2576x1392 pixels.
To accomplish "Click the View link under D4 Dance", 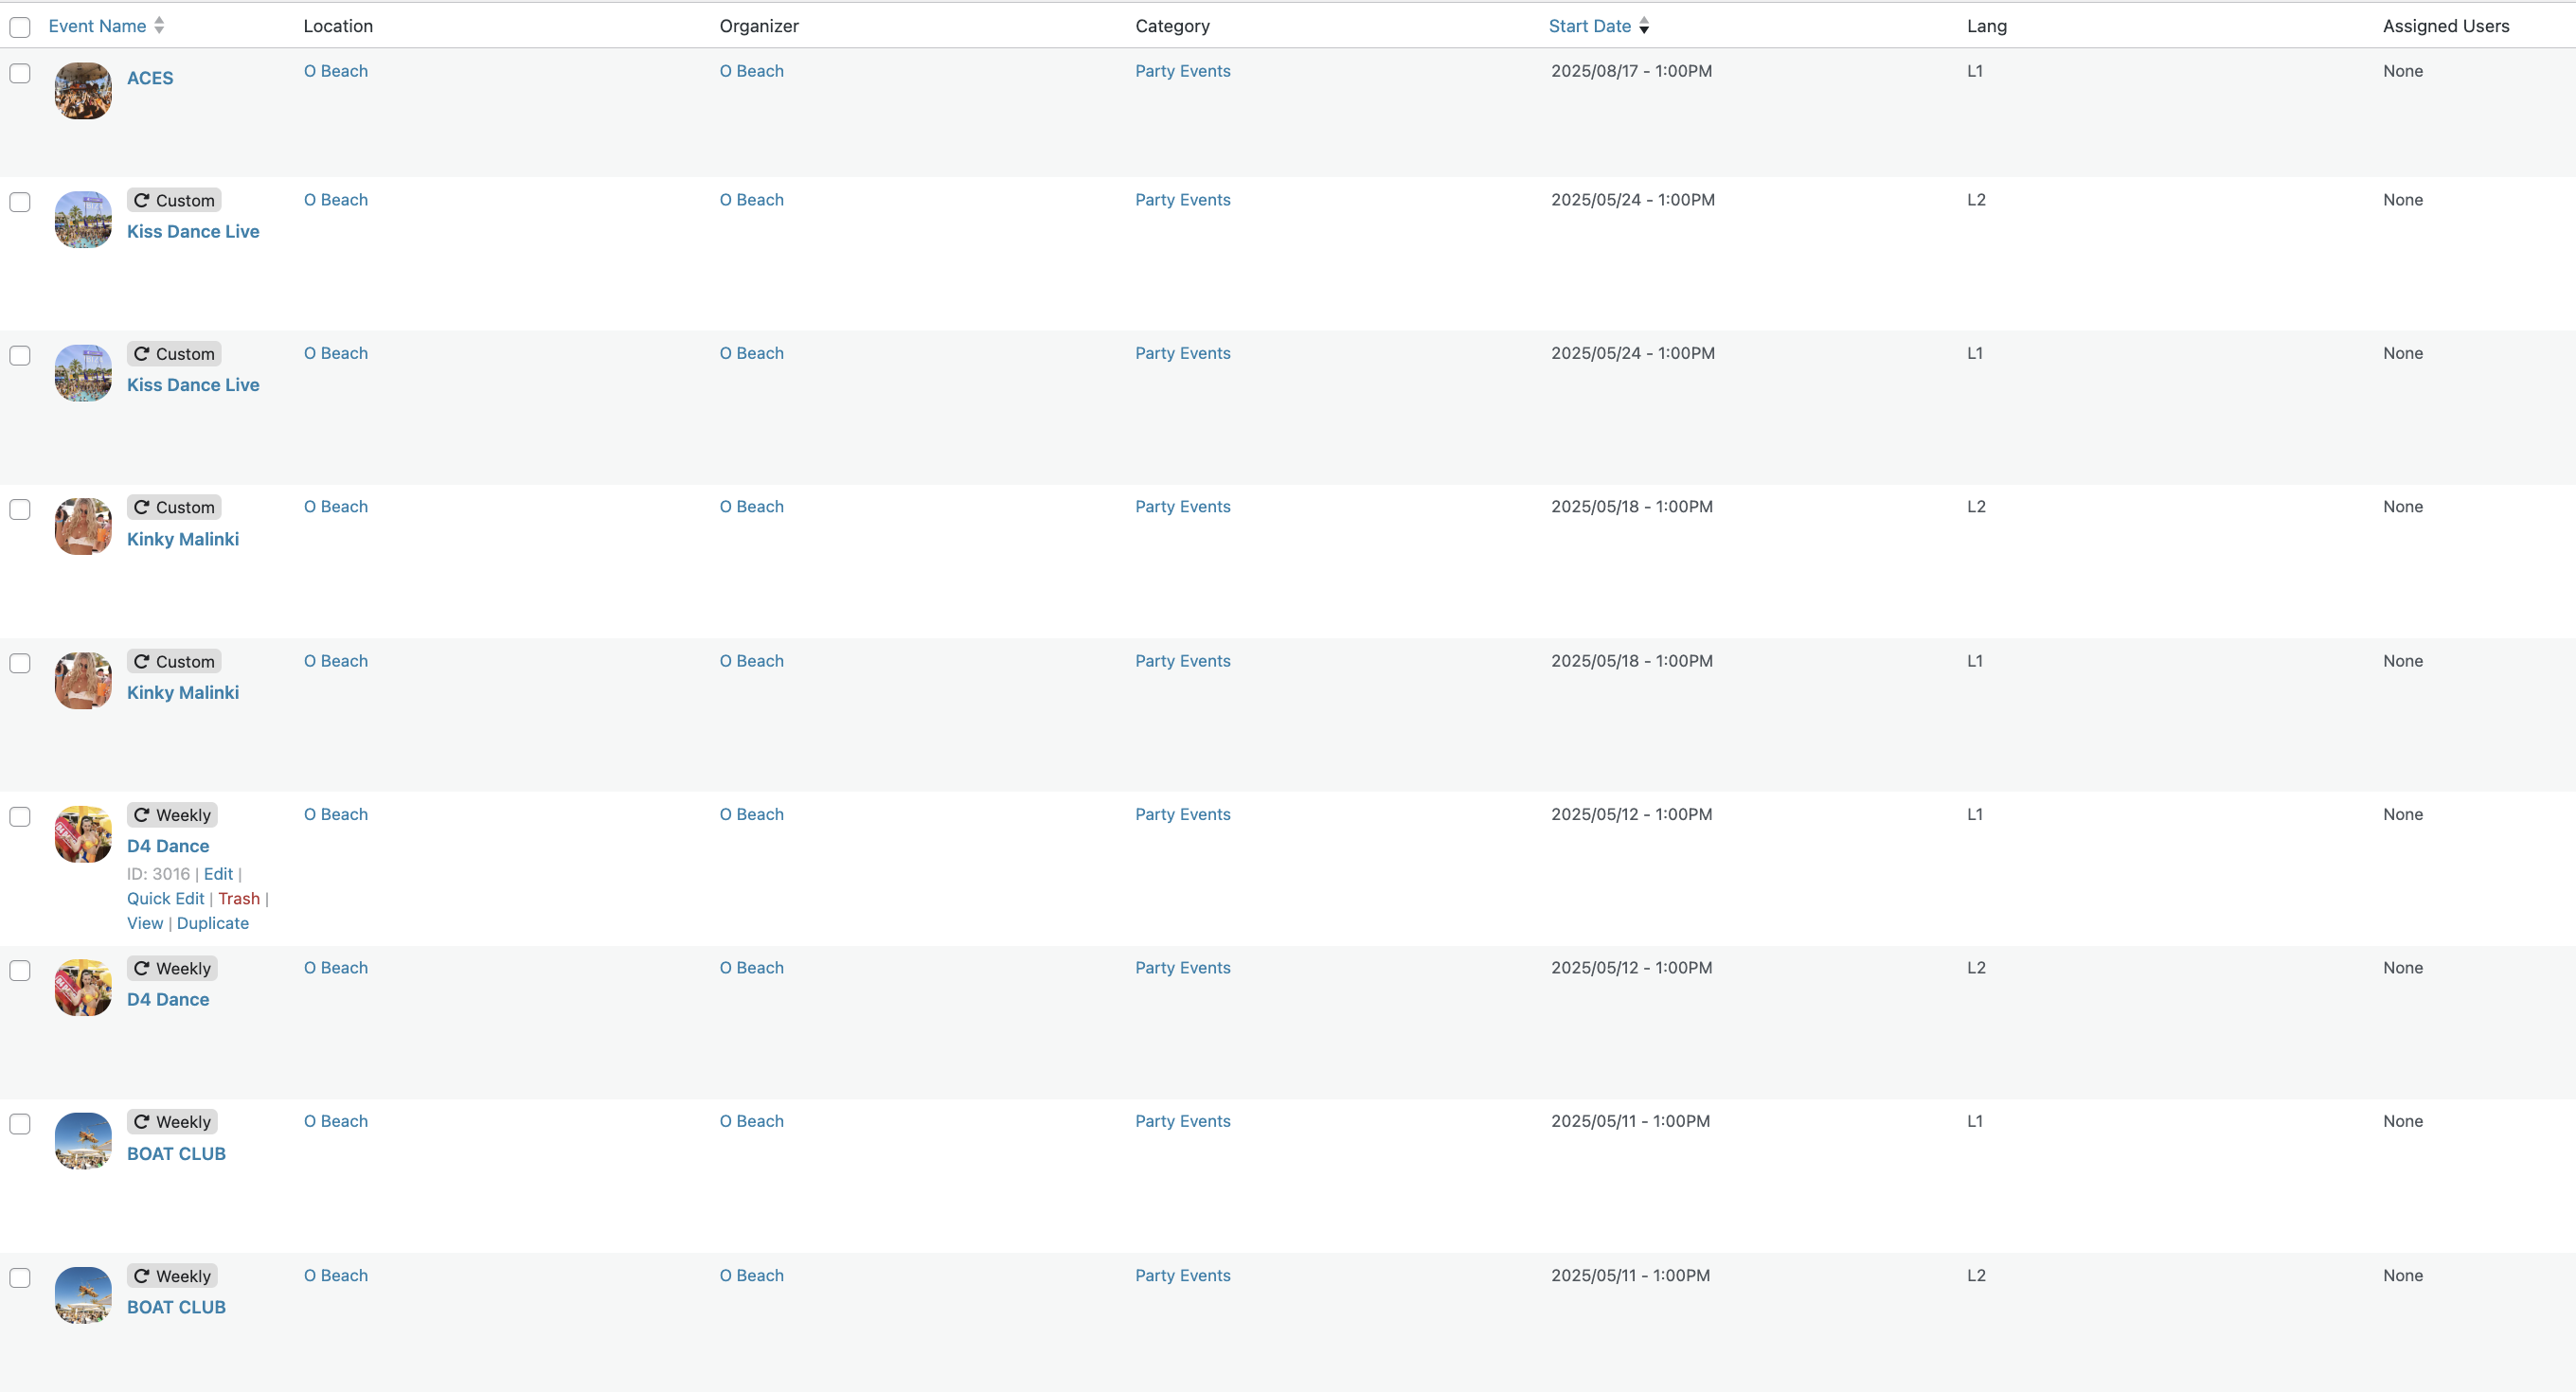I will (x=145, y=923).
